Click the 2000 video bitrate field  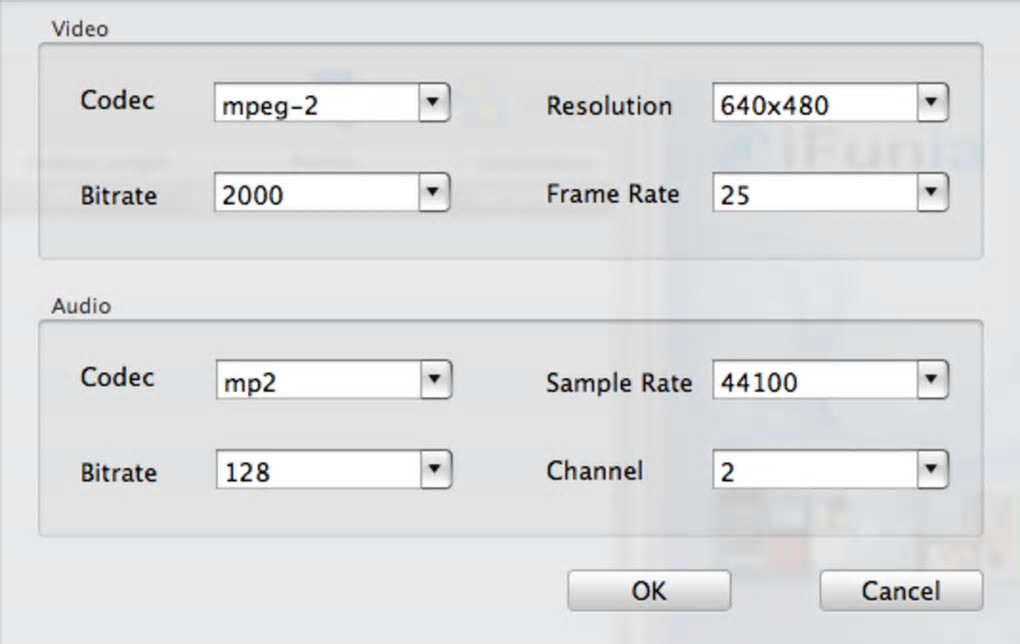point(316,195)
